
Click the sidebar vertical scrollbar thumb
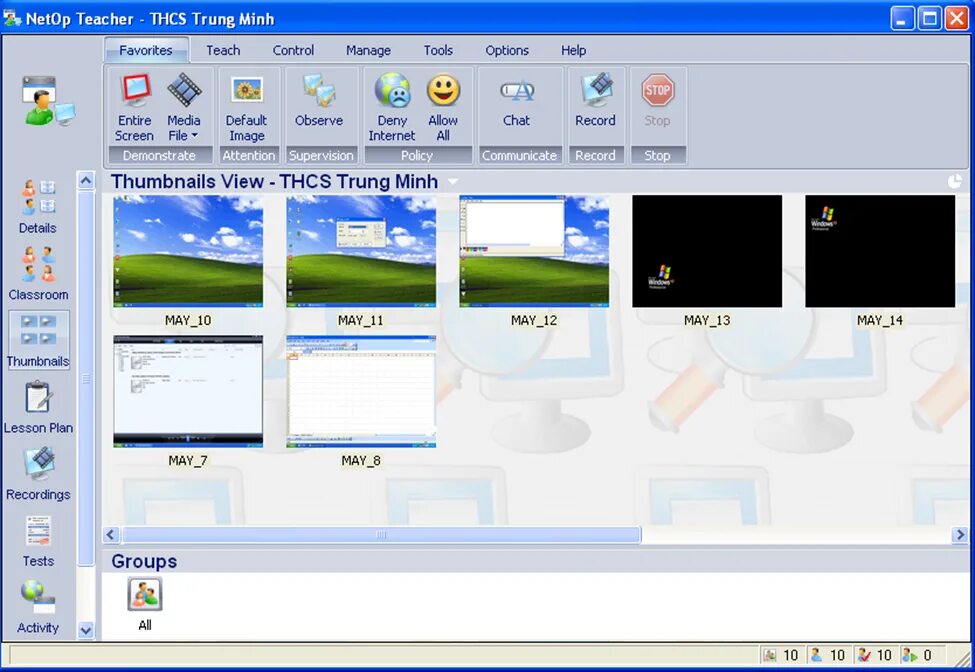pyautogui.click(x=86, y=379)
